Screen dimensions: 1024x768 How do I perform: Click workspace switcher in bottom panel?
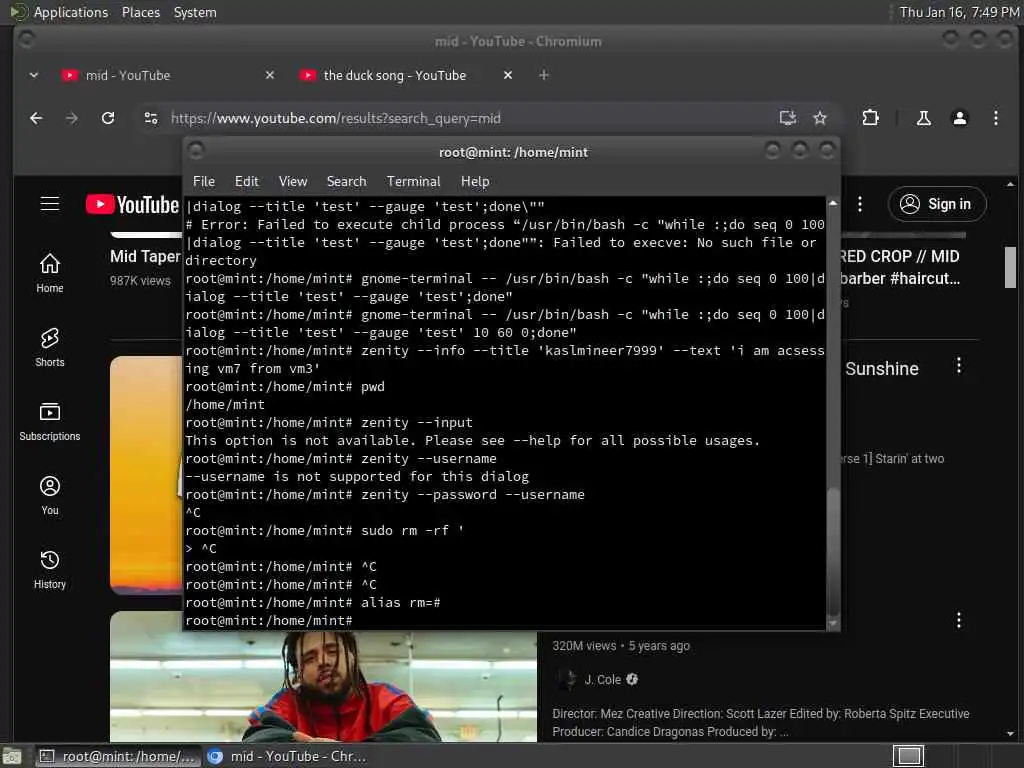tap(908, 756)
